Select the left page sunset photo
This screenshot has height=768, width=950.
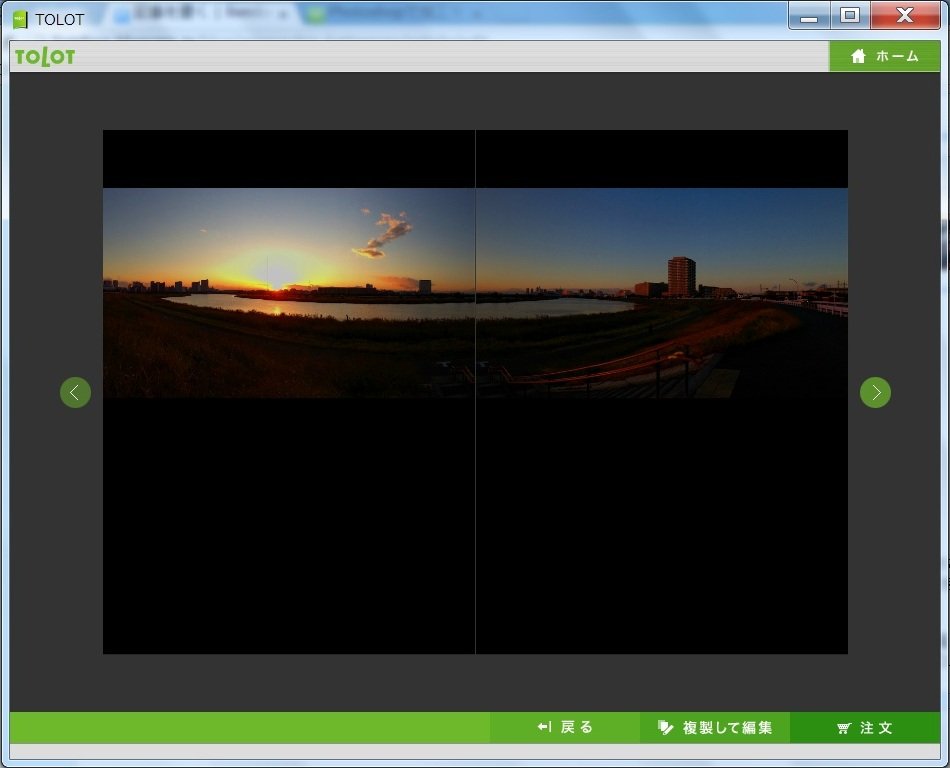pyautogui.click(x=289, y=293)
